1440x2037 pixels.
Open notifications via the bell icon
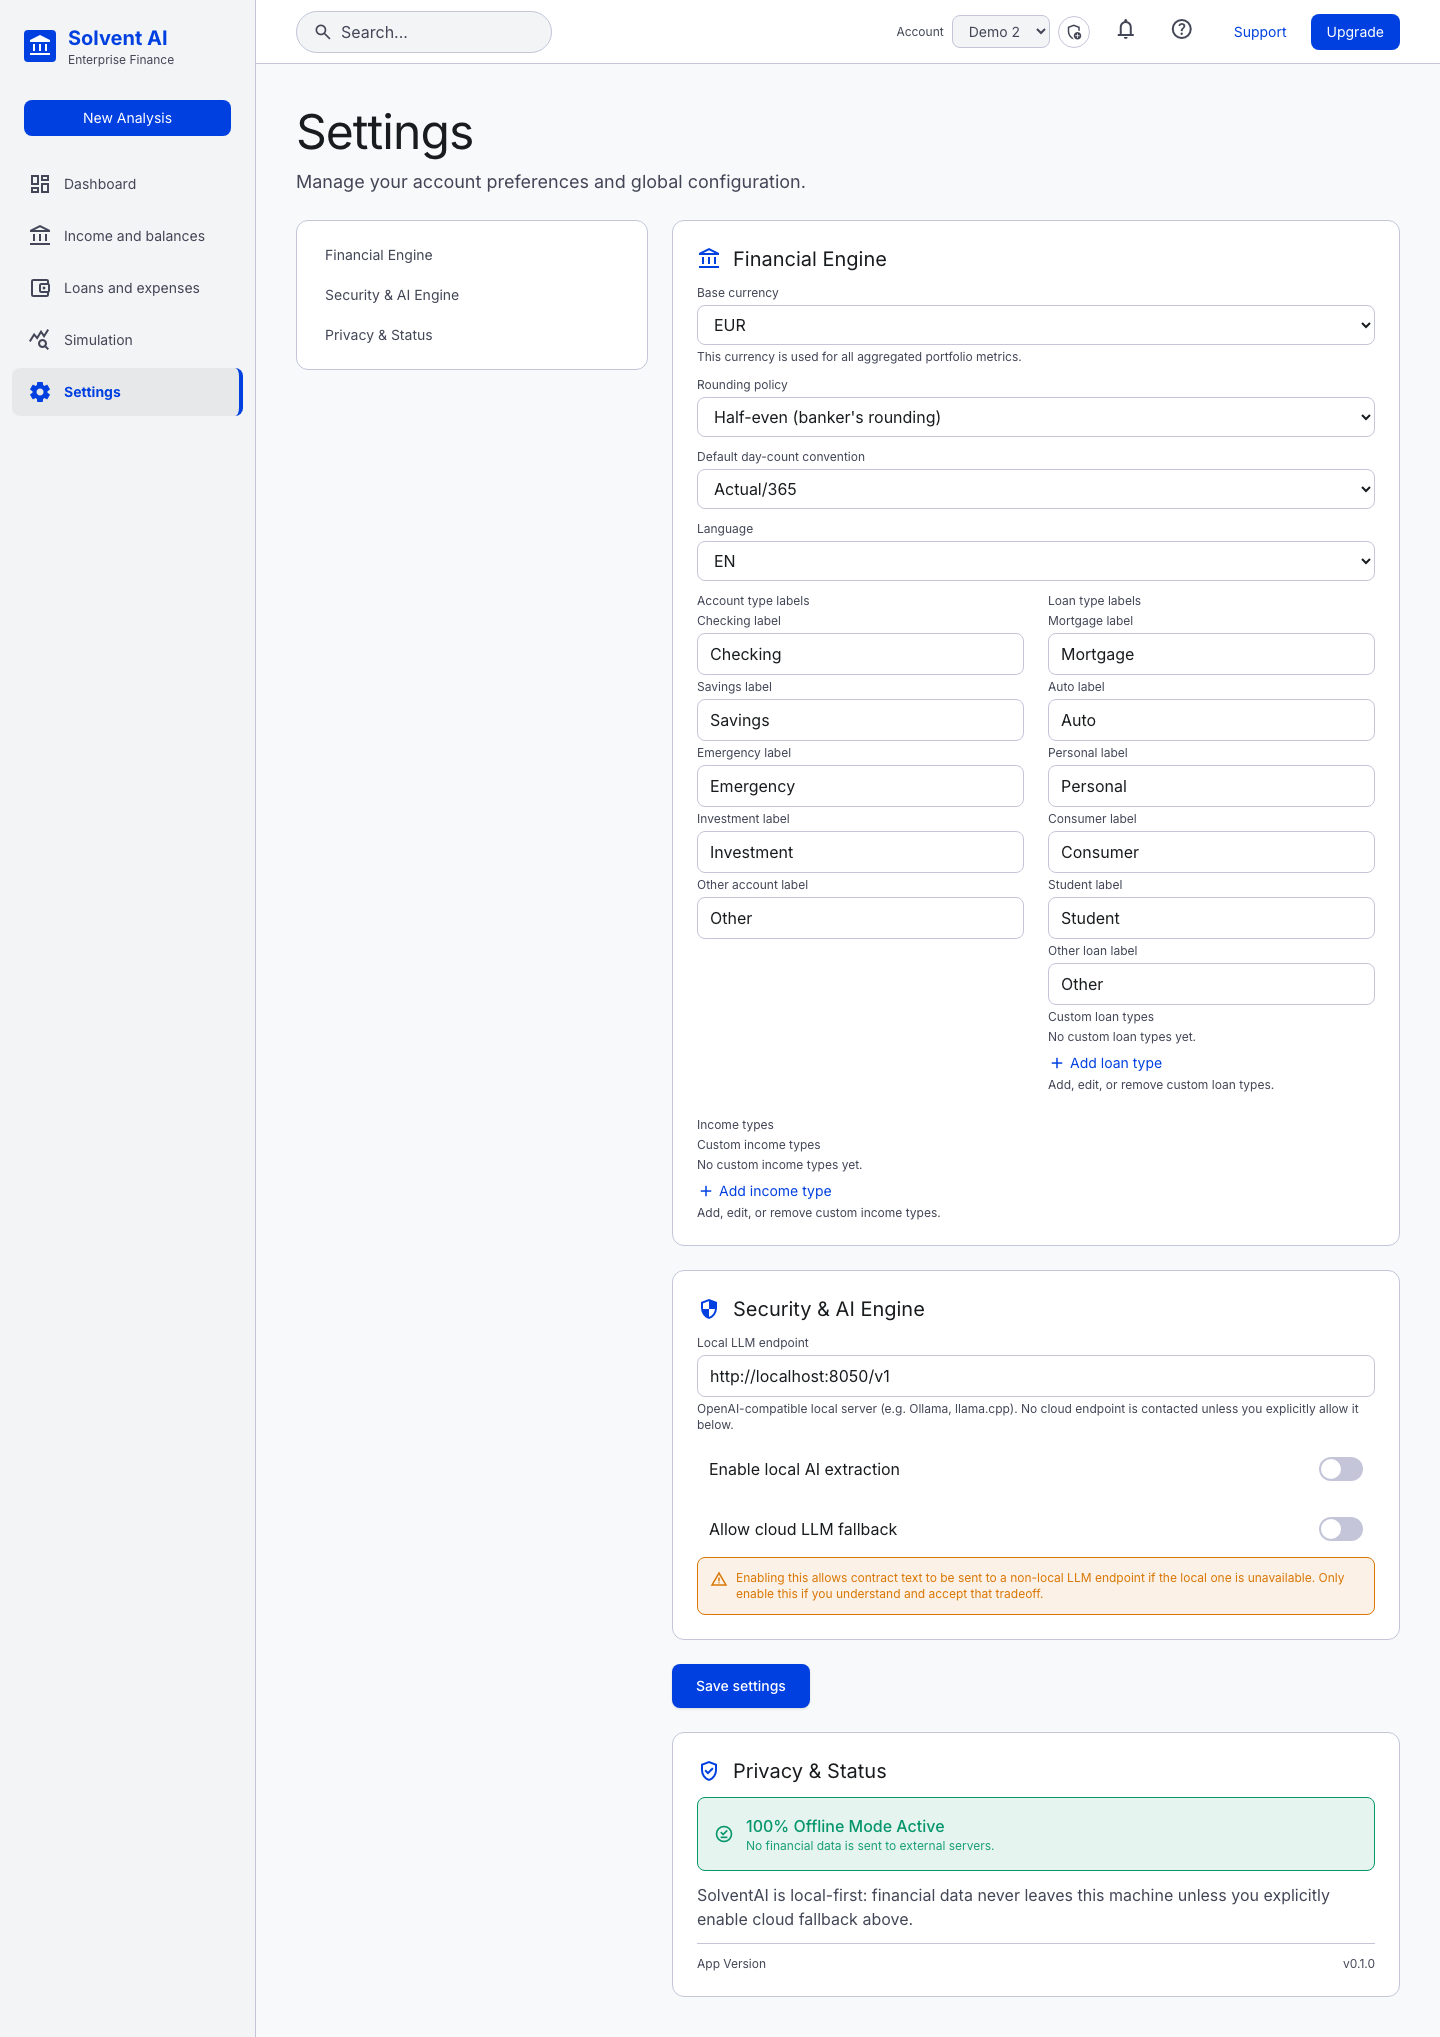point(1126,31)
